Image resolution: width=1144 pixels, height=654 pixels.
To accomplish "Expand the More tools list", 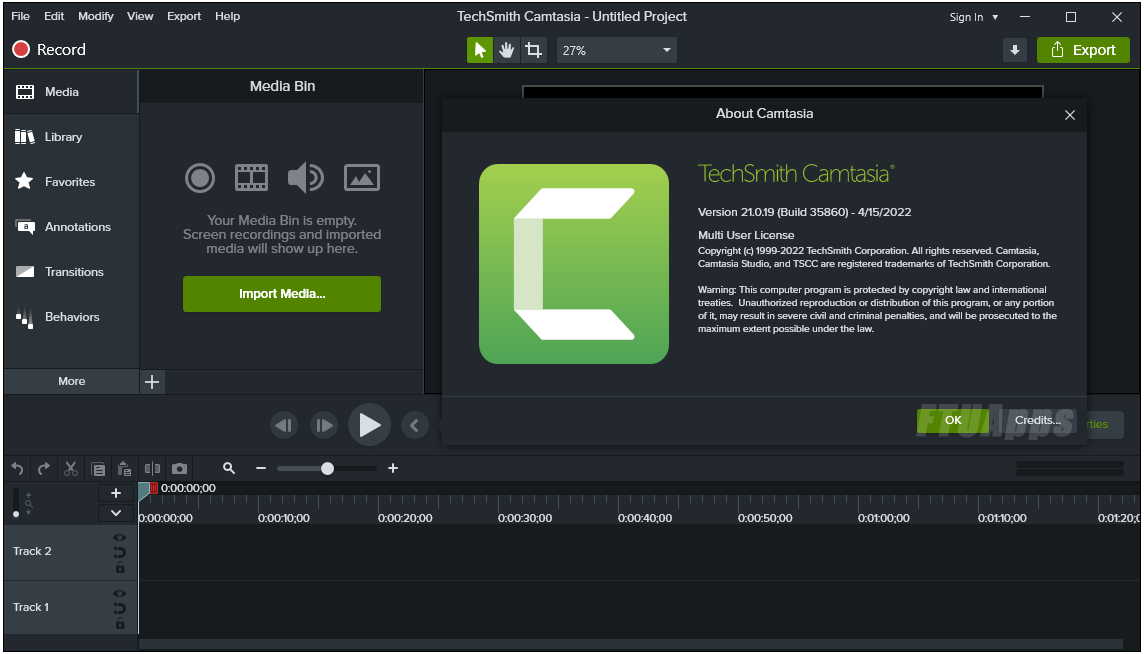I will tap(72, 381).
